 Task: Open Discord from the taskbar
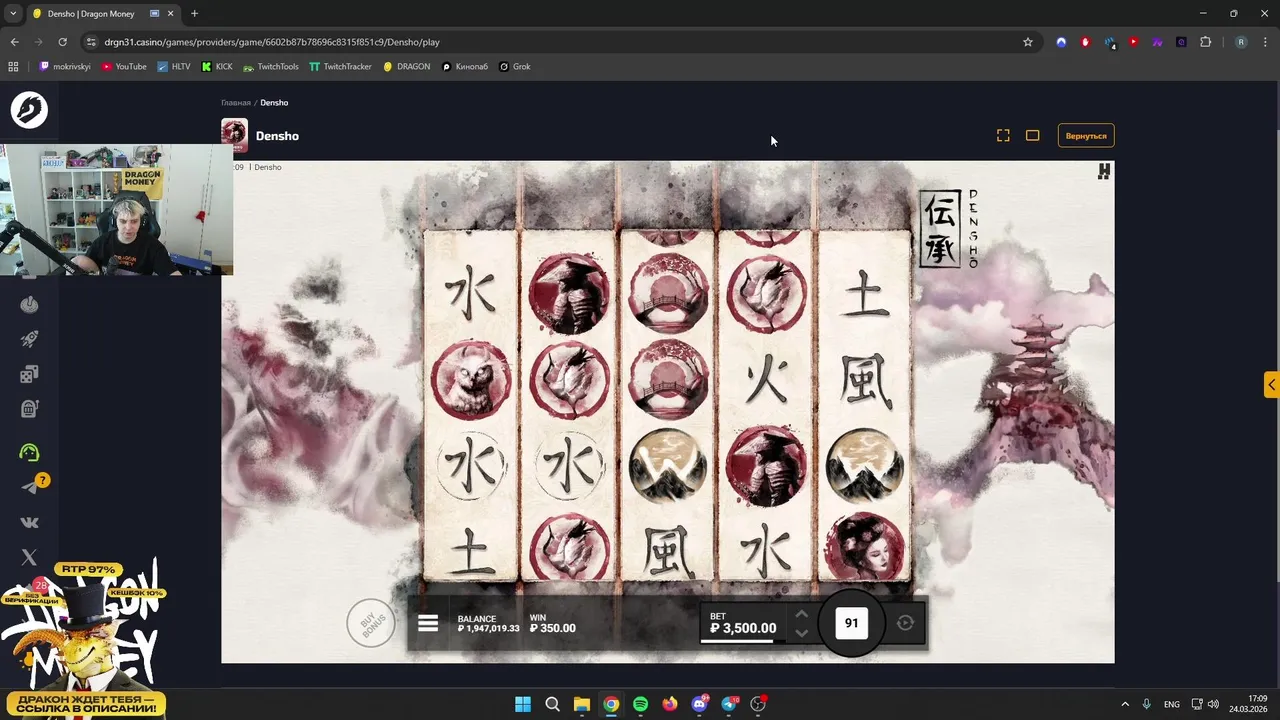point(699,704)
